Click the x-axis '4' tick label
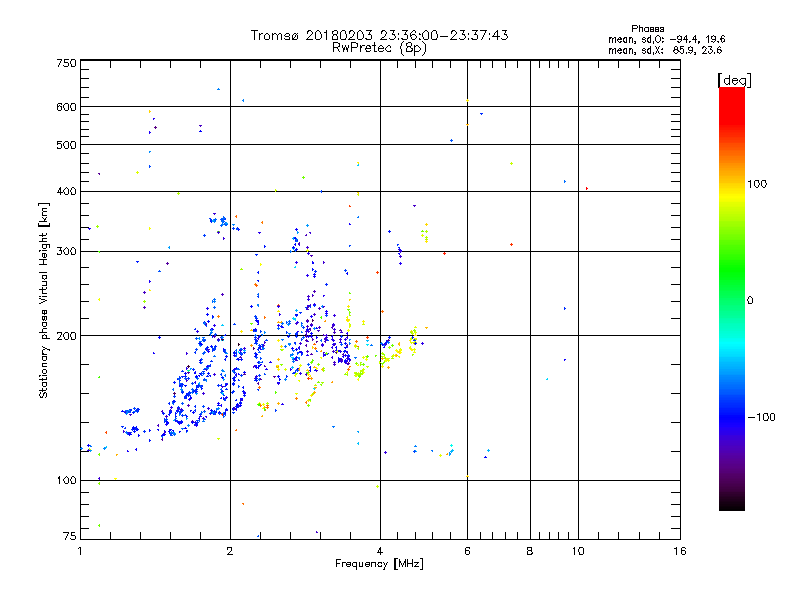 [380, 551]
